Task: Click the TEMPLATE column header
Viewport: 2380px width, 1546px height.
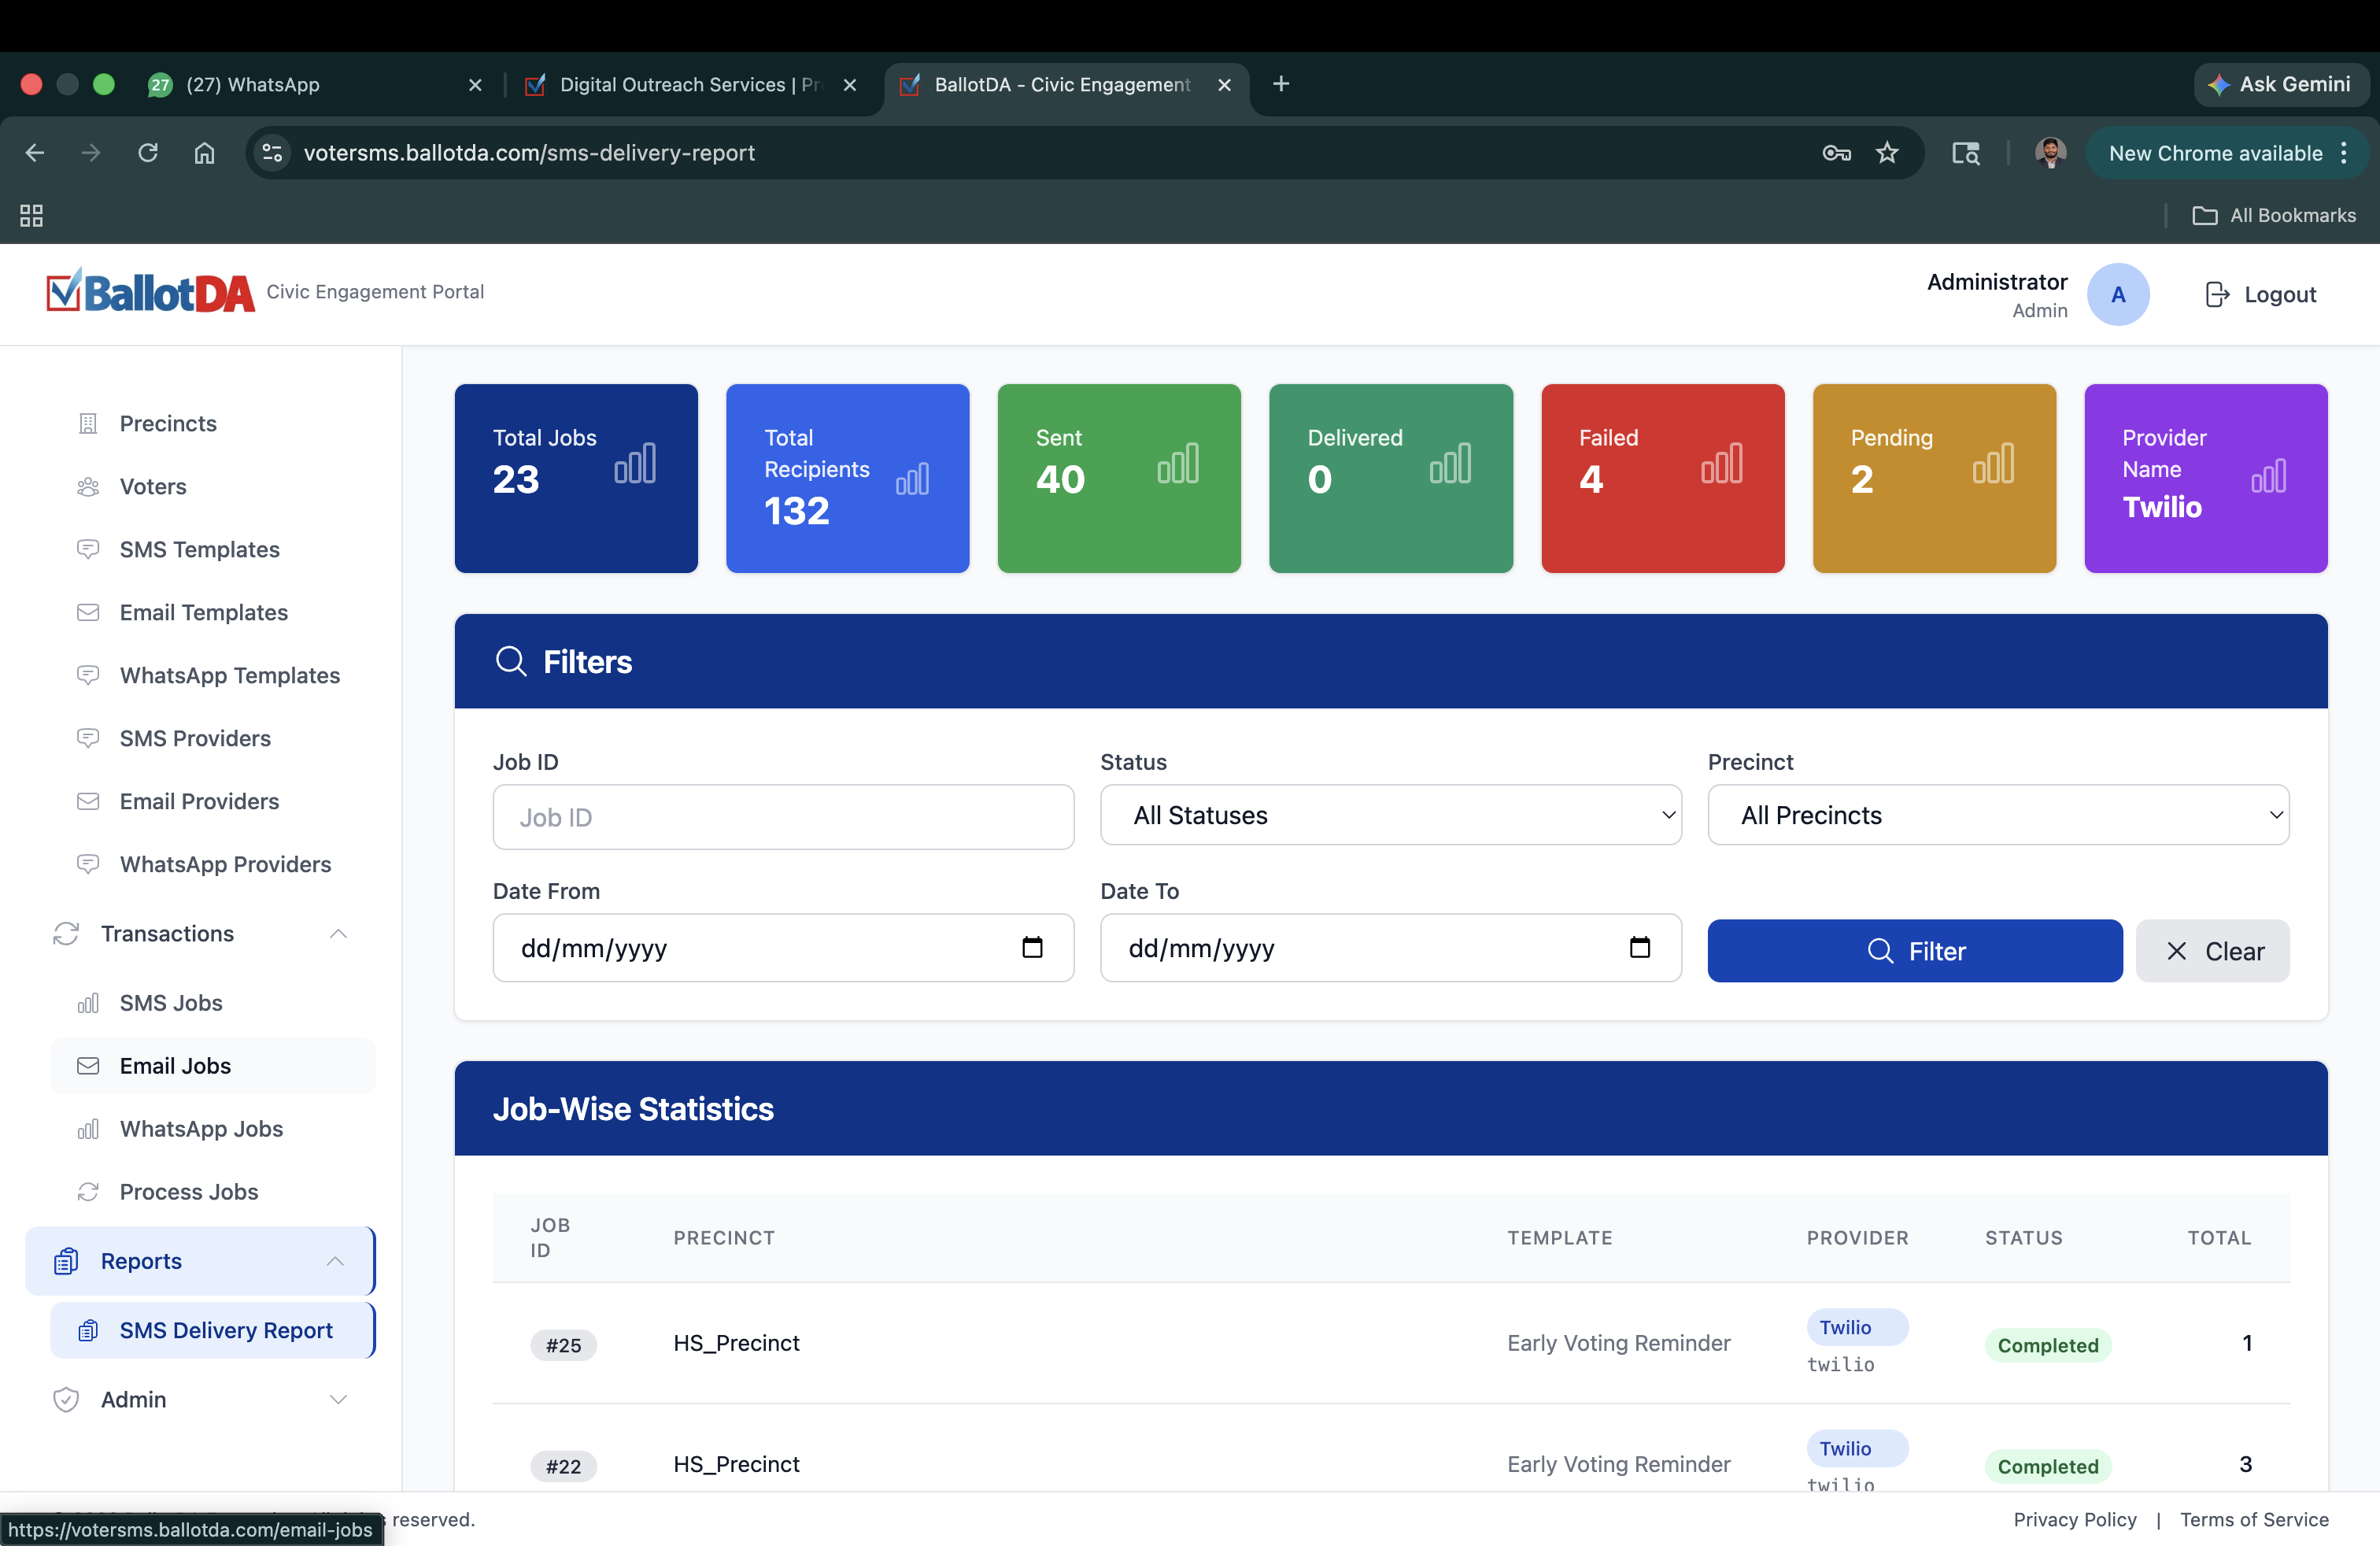Action: tap(1559, 1237)
